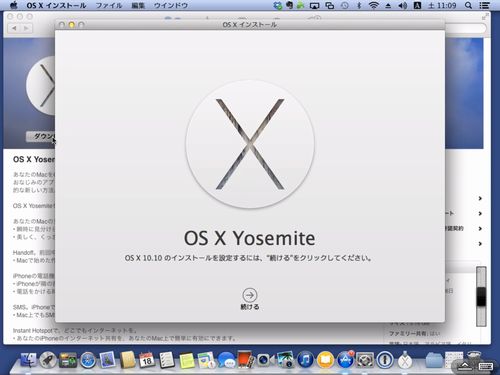Open App Store icon with badge in the Dock

coord(345,360)
